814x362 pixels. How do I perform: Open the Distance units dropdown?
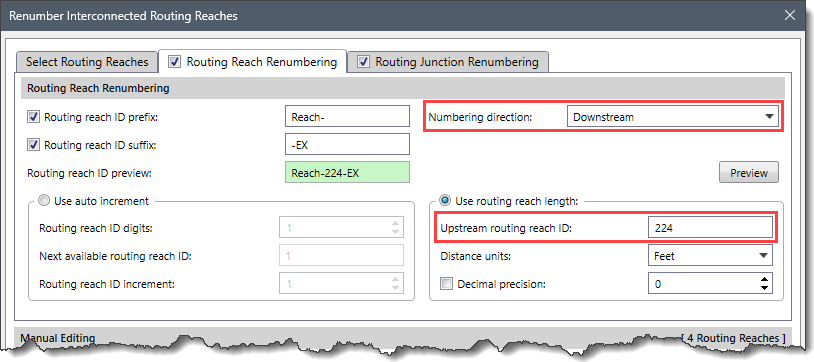(x=710, y=256)
